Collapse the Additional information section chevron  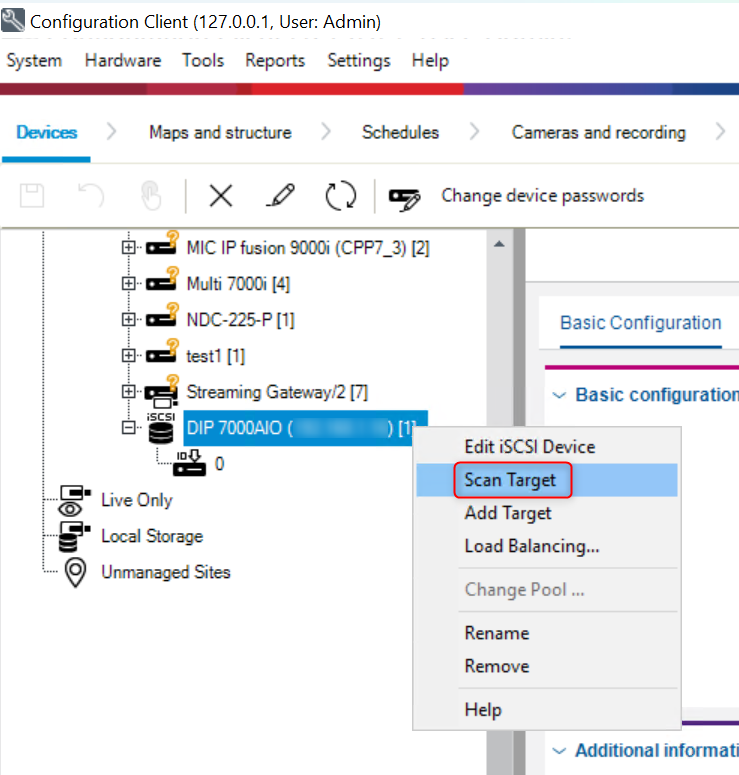pos(559,751)
